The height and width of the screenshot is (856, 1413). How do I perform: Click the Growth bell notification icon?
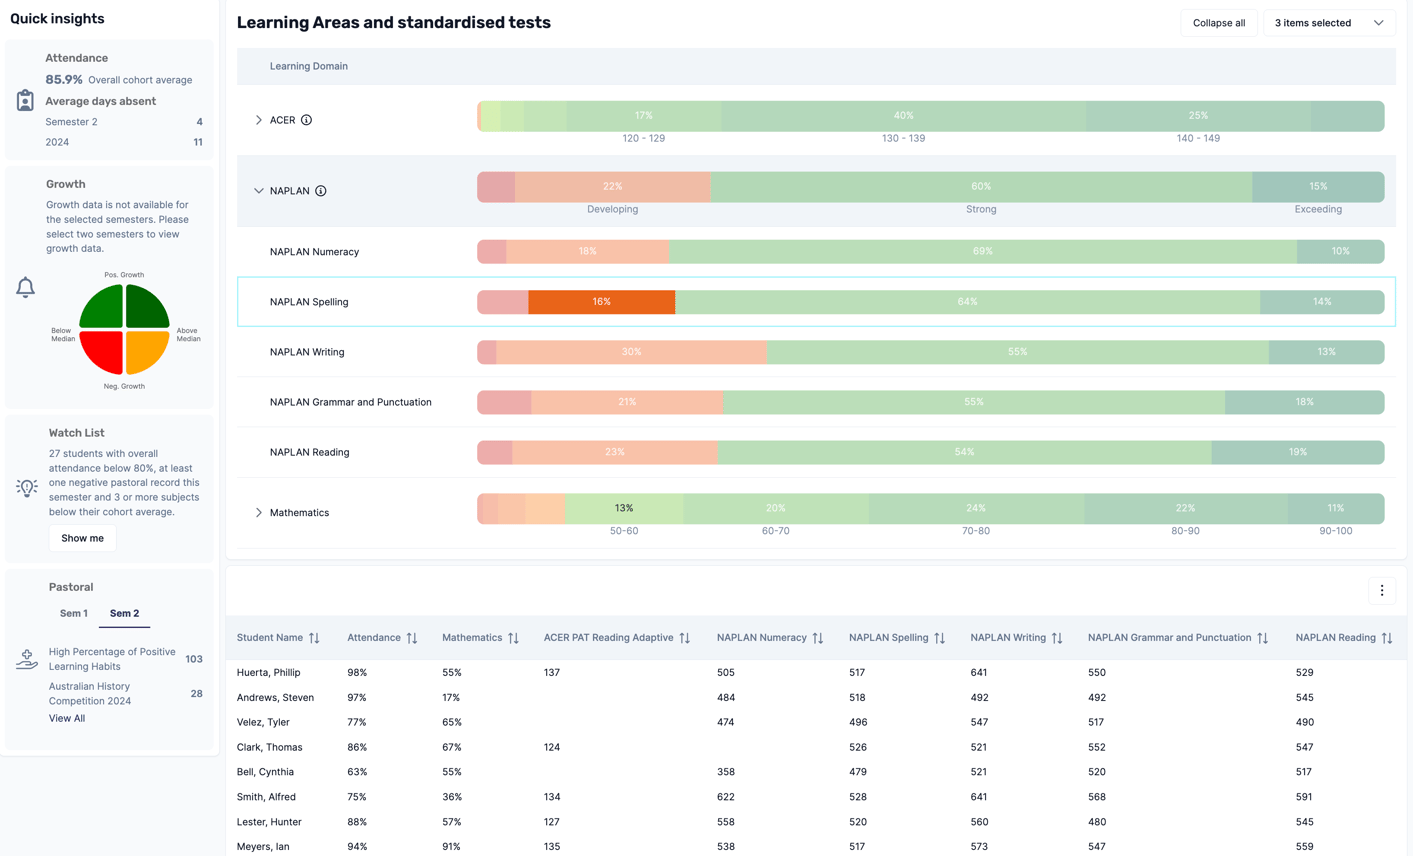(26, 288)
